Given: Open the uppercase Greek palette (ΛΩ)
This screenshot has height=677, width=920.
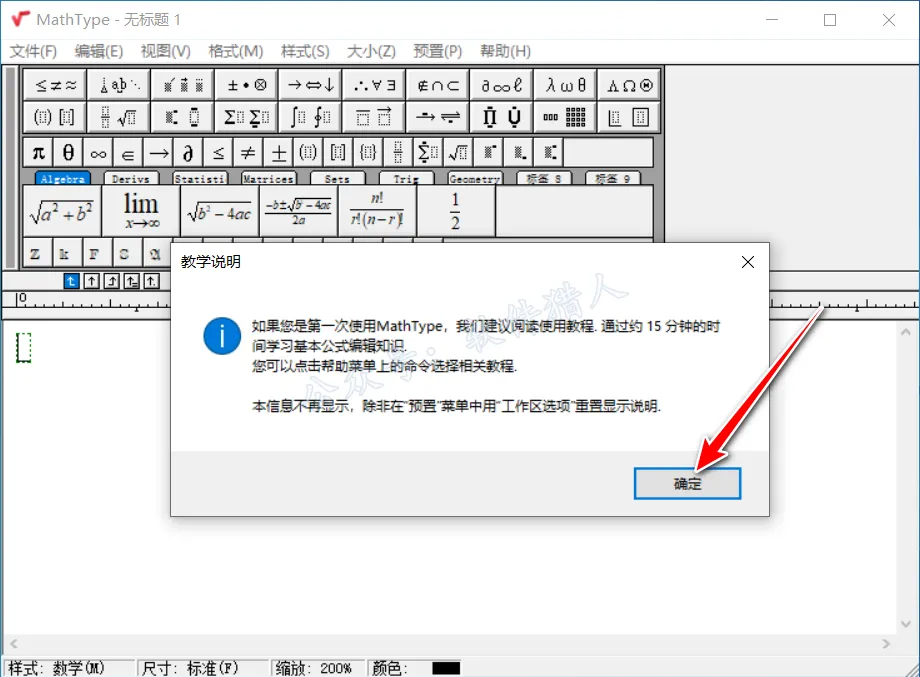Looking at the screenshot, I should click(x=630, y=85).
